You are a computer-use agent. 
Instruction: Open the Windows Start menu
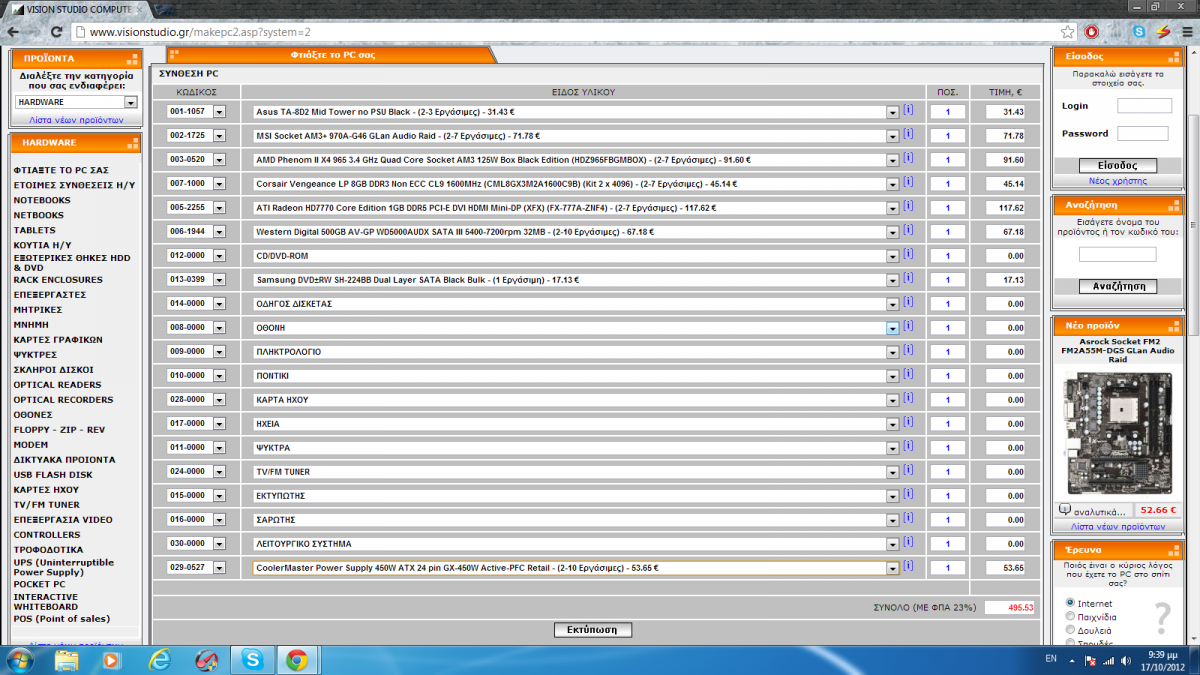point(20,659)
